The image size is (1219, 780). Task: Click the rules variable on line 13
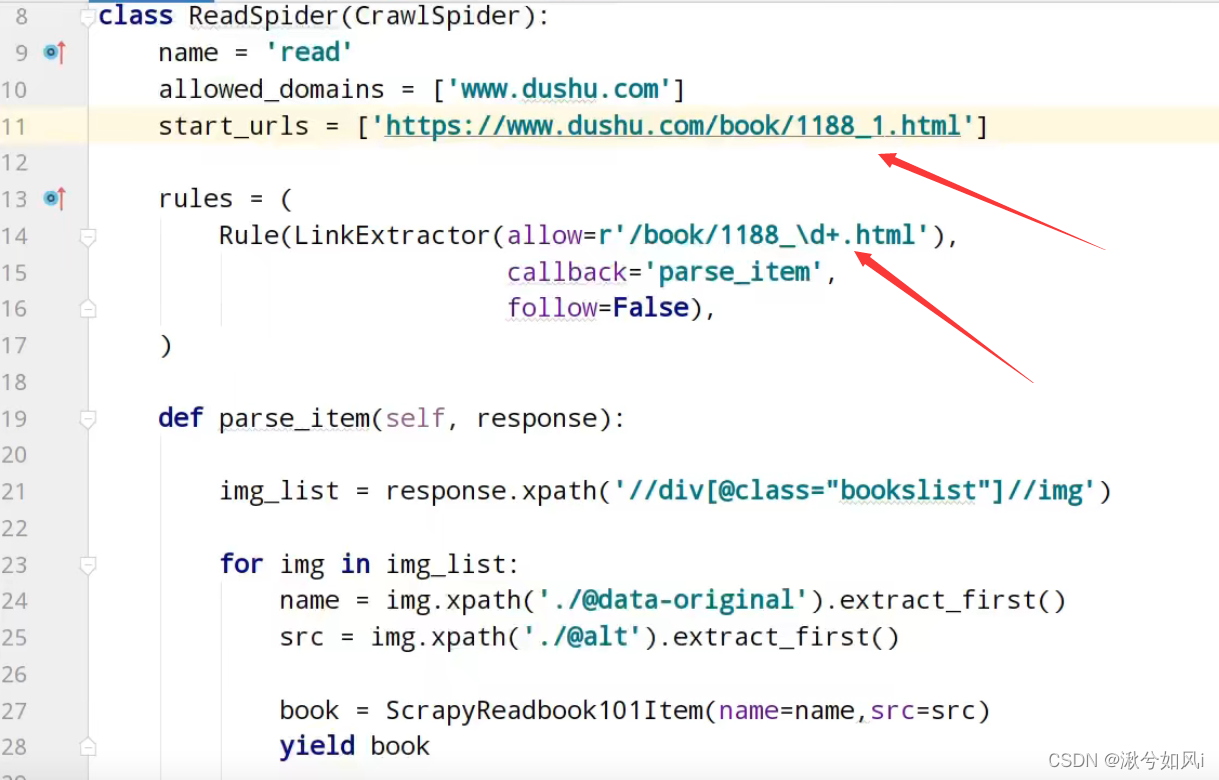point(195,199)
